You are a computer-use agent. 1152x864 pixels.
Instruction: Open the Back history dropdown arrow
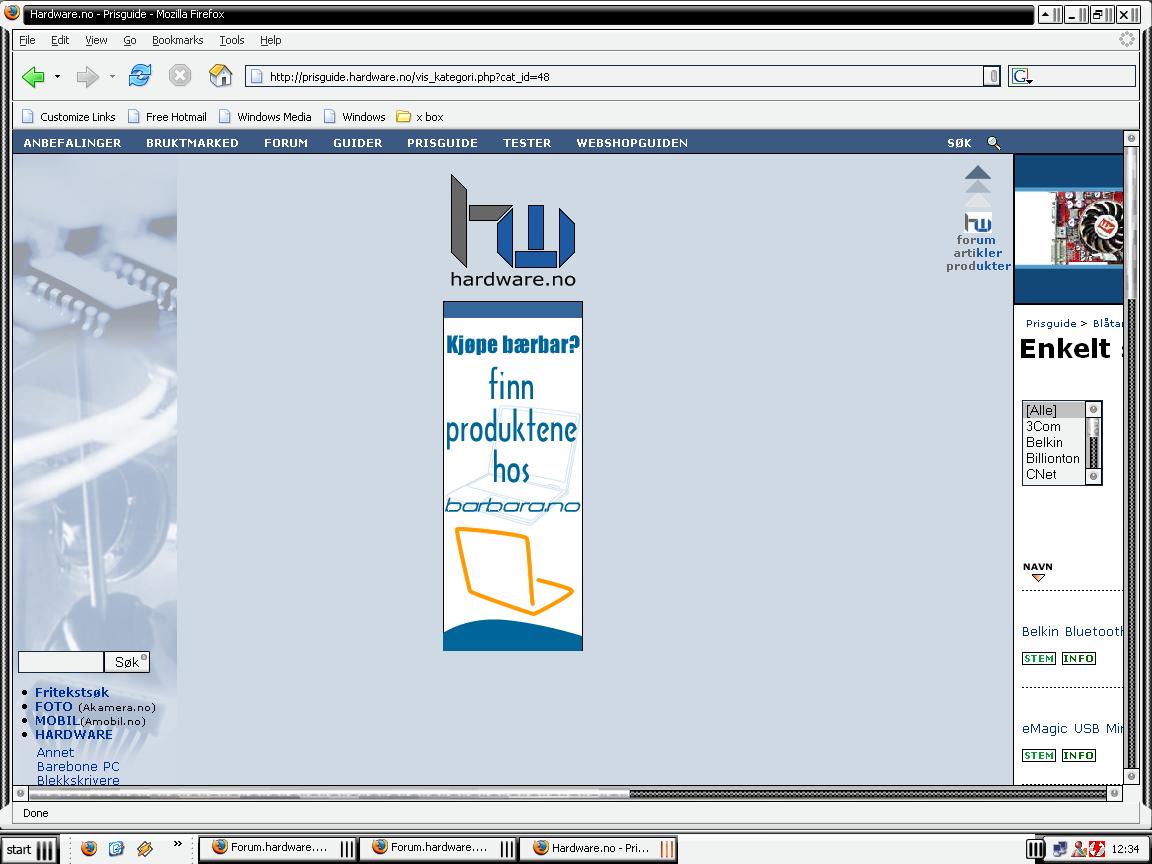[57, 76]
